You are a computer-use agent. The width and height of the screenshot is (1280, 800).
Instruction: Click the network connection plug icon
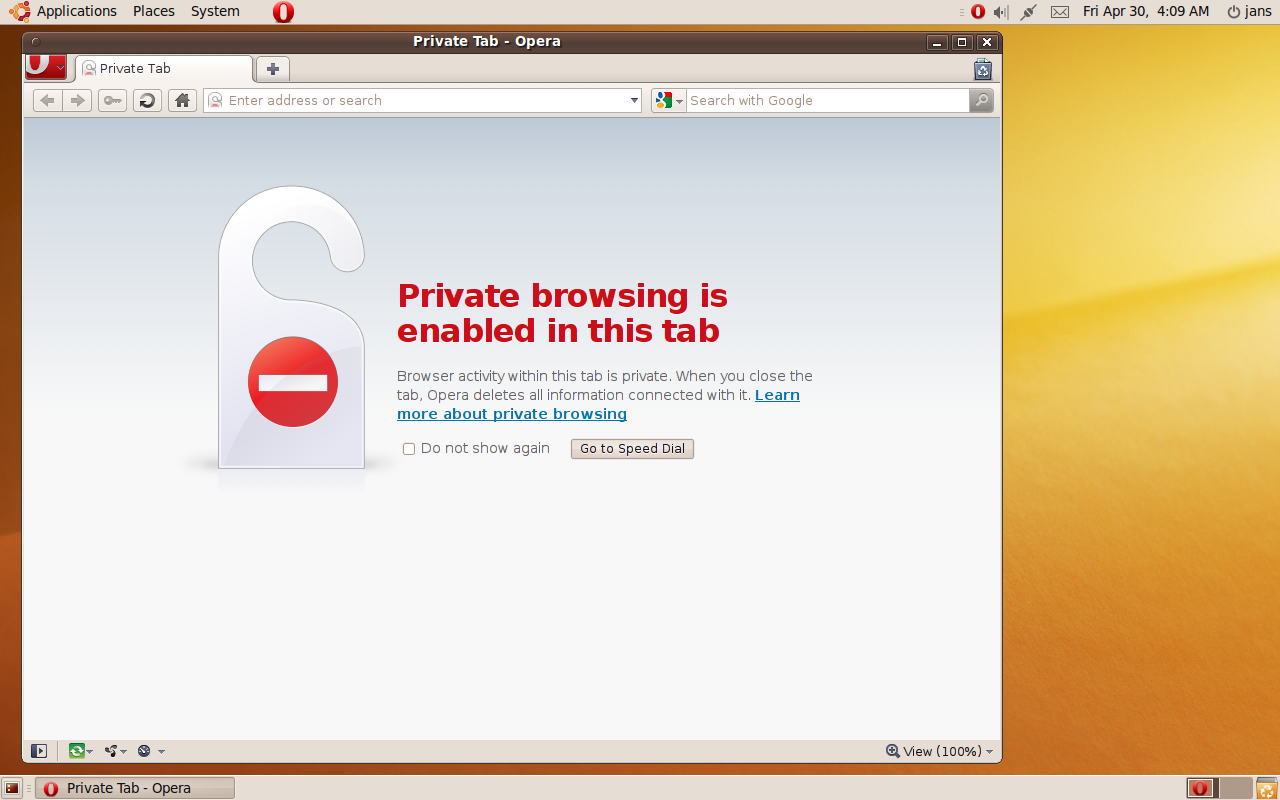(x=1028, y=12)
